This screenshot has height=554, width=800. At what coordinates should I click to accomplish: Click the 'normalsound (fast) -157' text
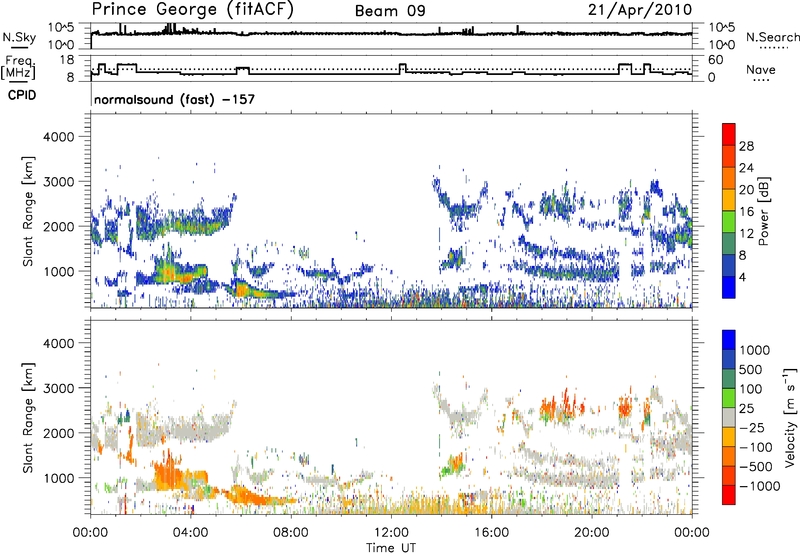(174, 99)
